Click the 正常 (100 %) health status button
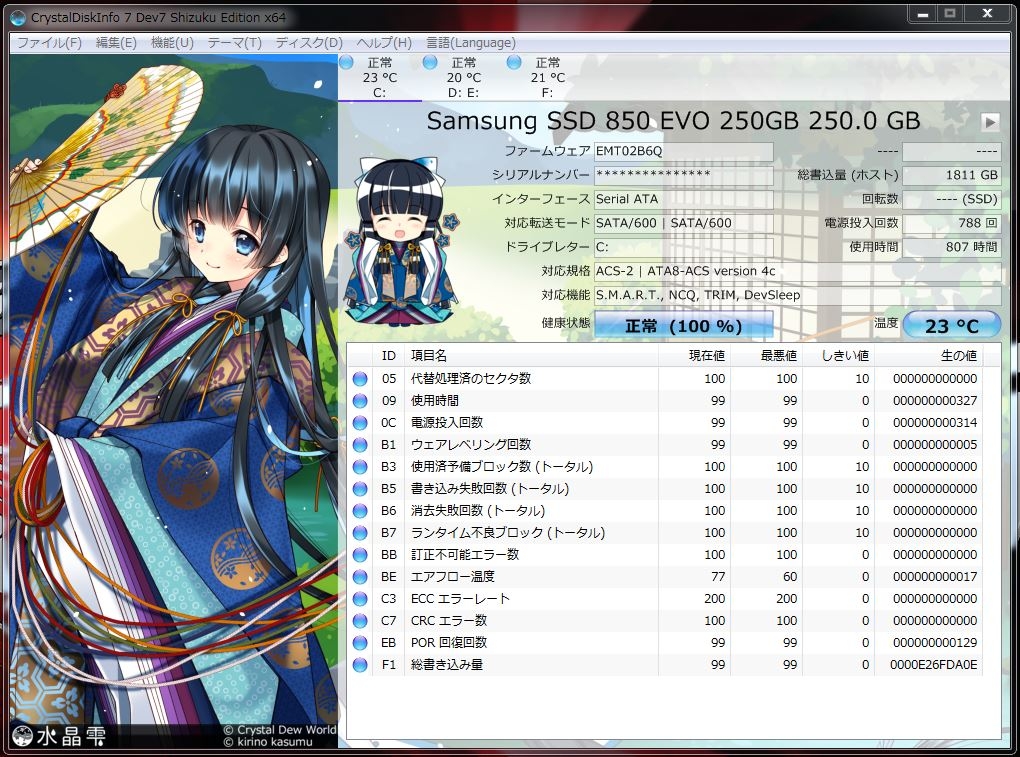Screen dimensions: 1020x757 point(684,325)
